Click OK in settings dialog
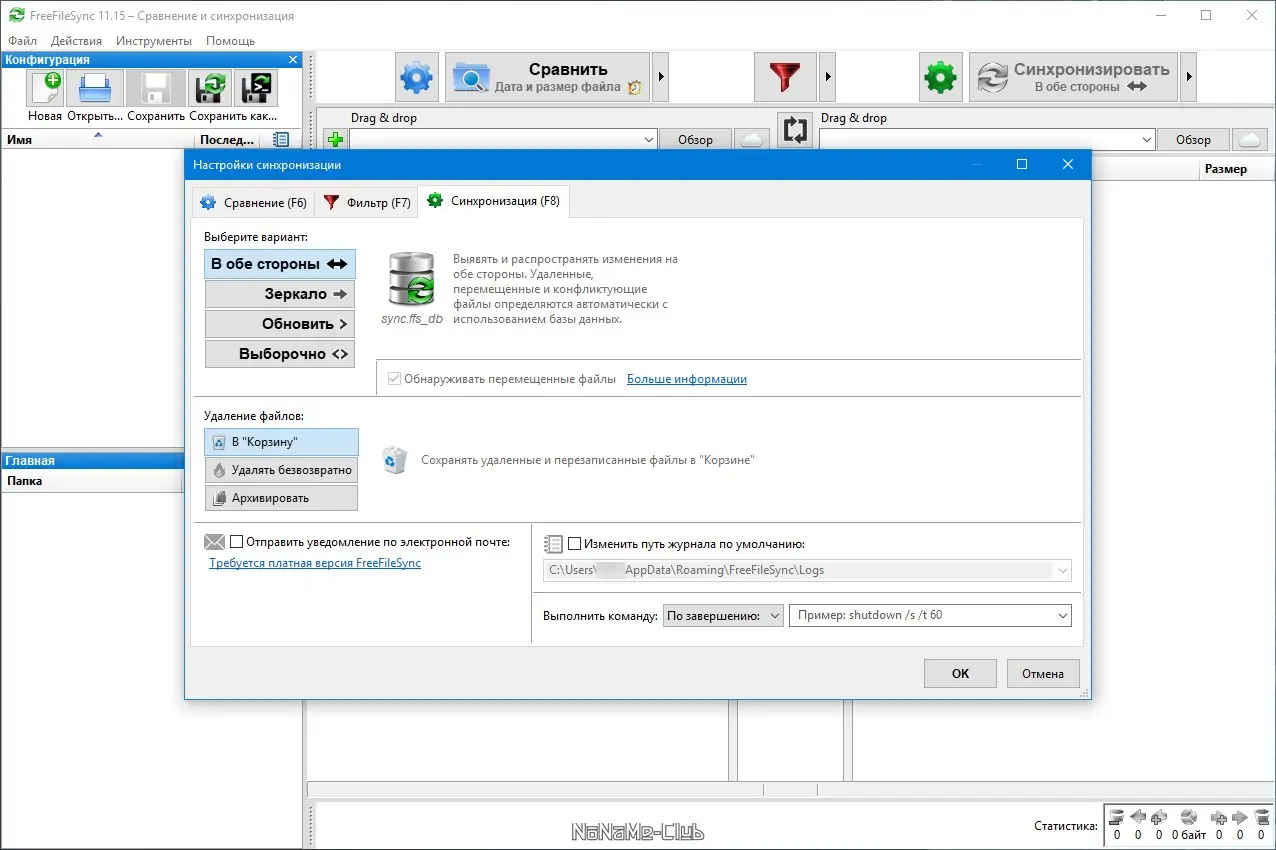The height and width of the screenshot is (850, 1276). click(960, 673)
